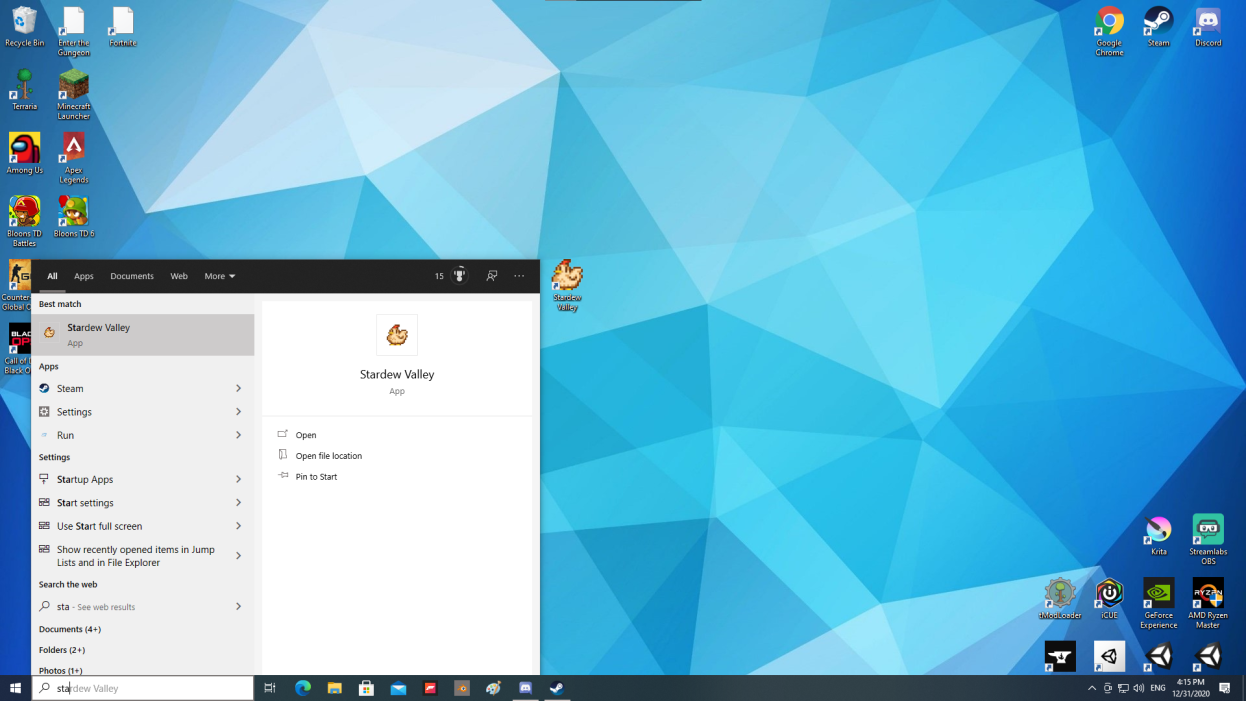The image size is (1246, 701).
Task: Select the Discord desktop shortcut
Action: (1208, 26)
